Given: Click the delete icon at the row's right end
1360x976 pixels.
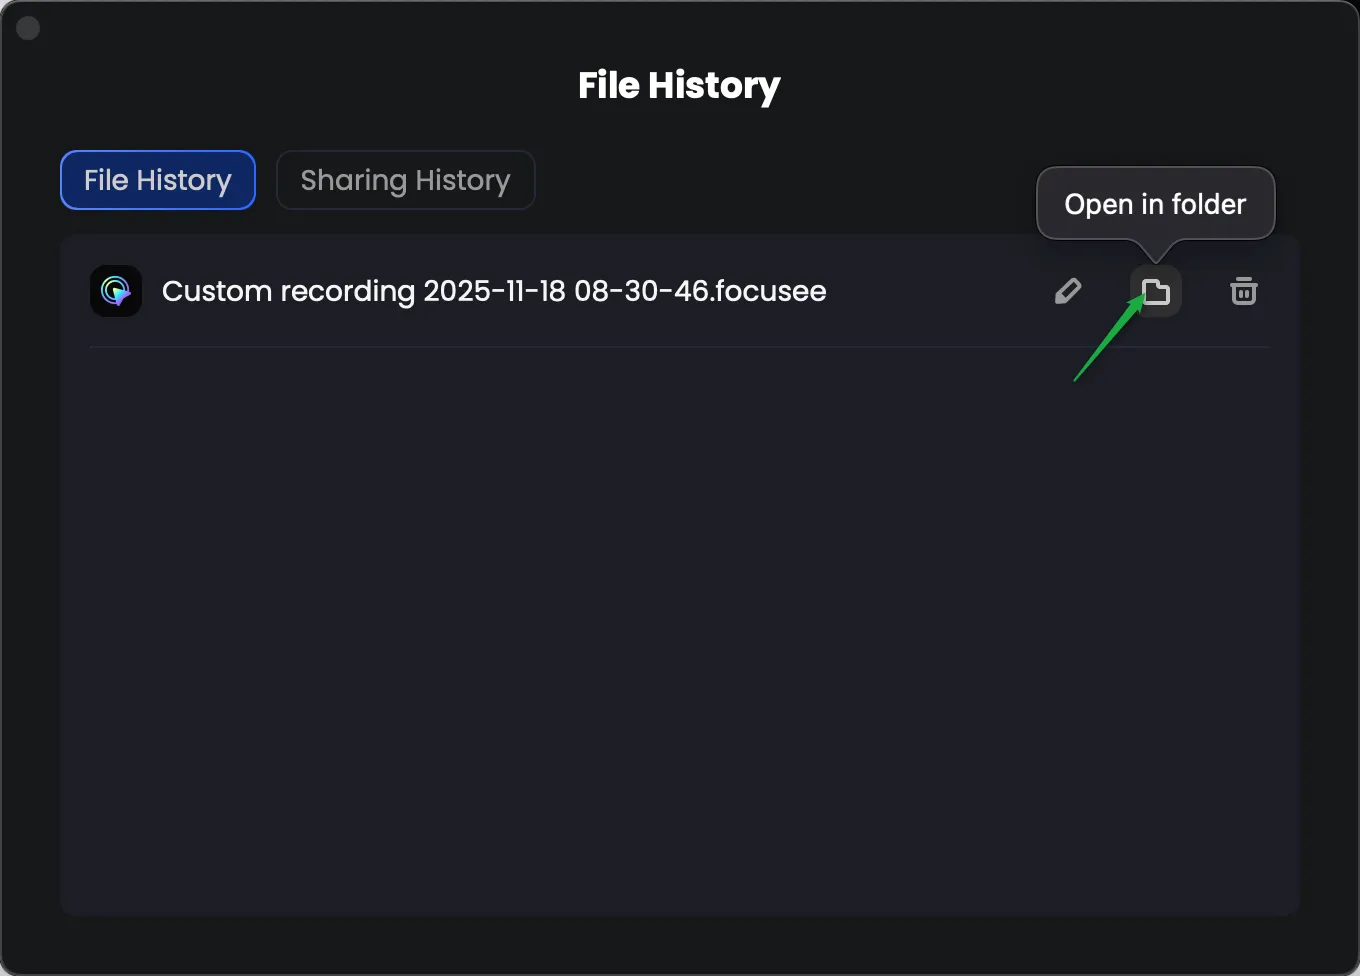Looking at the screenshot, I should coord(1243,291).
